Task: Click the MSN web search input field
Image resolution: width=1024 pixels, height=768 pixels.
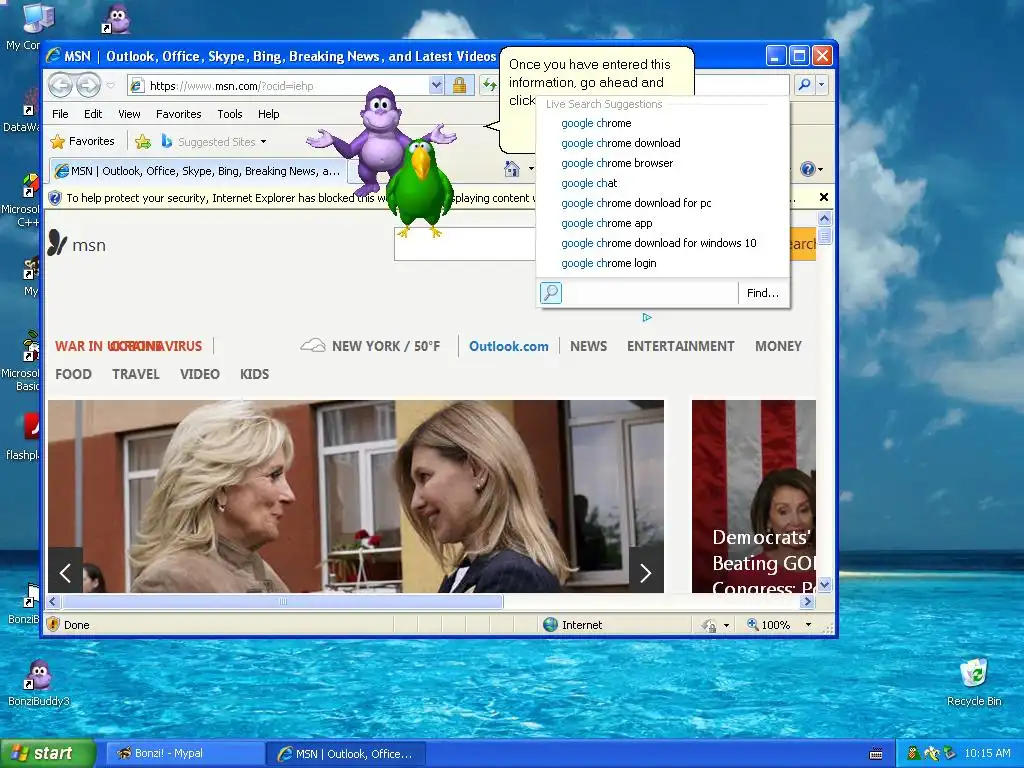Action: pos(464,244)
